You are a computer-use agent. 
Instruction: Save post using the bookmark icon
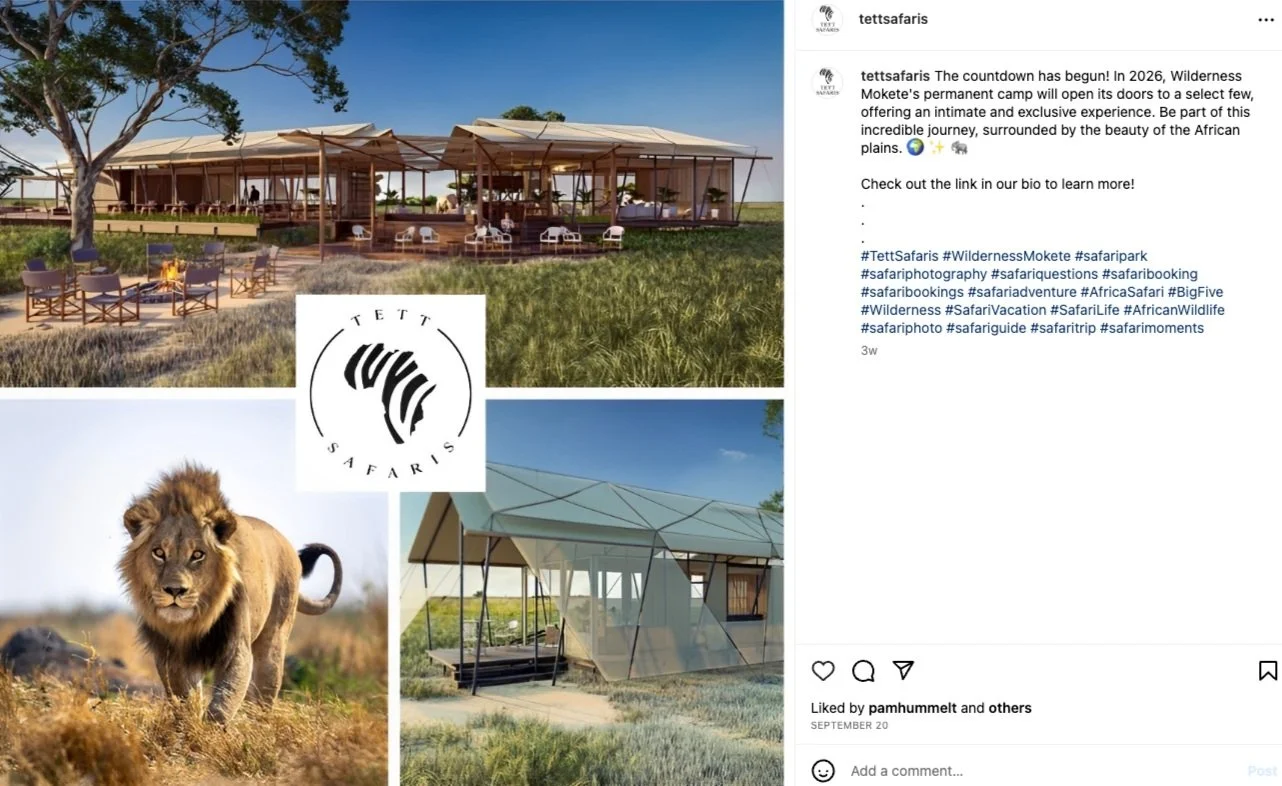(x=1267, y=671)
